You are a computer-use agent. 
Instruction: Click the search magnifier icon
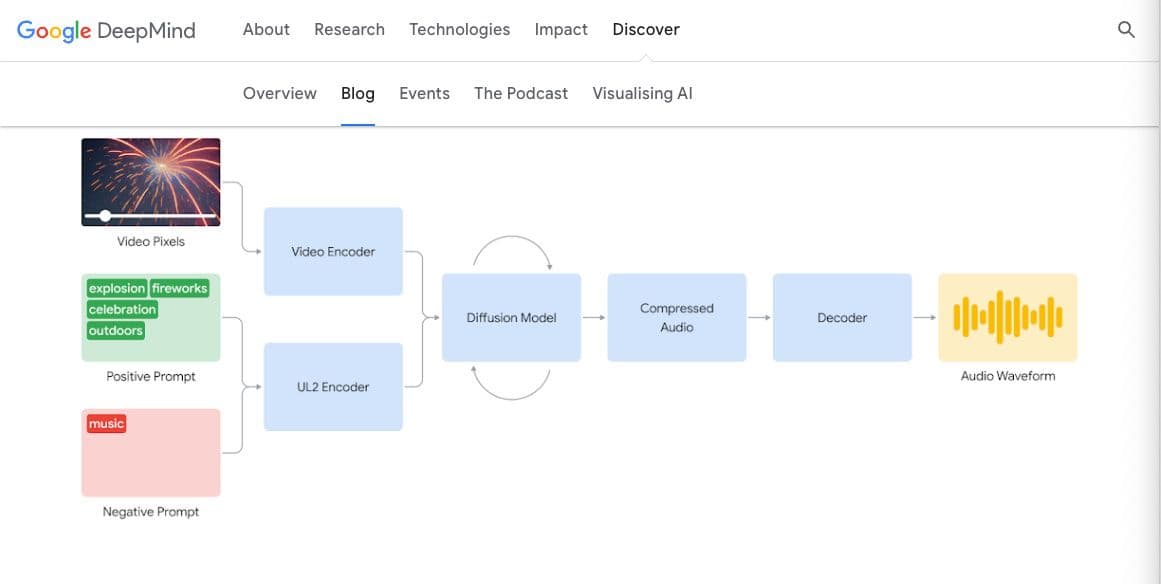tap(1126, 30)
